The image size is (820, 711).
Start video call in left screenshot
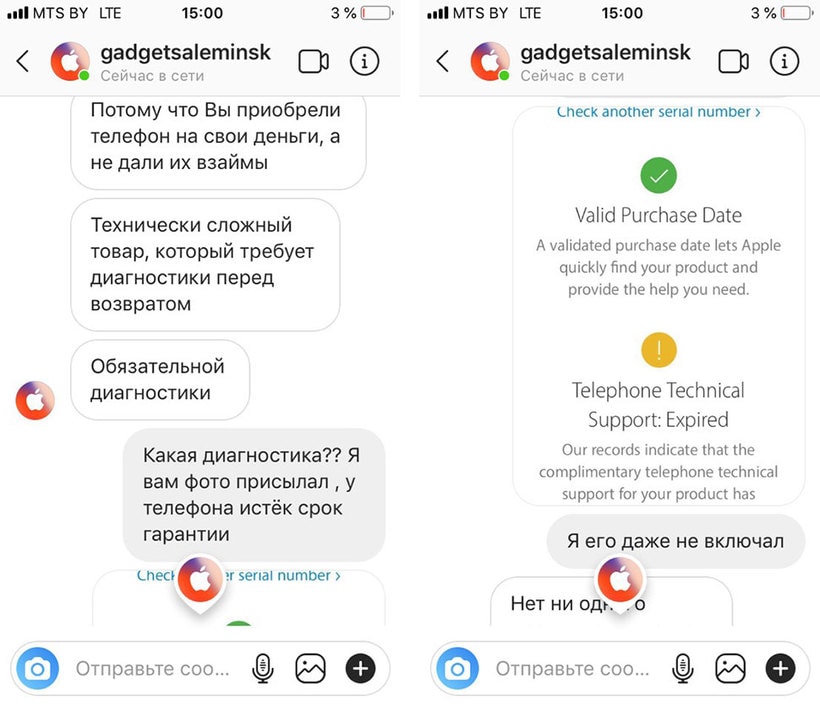[313, 62]
